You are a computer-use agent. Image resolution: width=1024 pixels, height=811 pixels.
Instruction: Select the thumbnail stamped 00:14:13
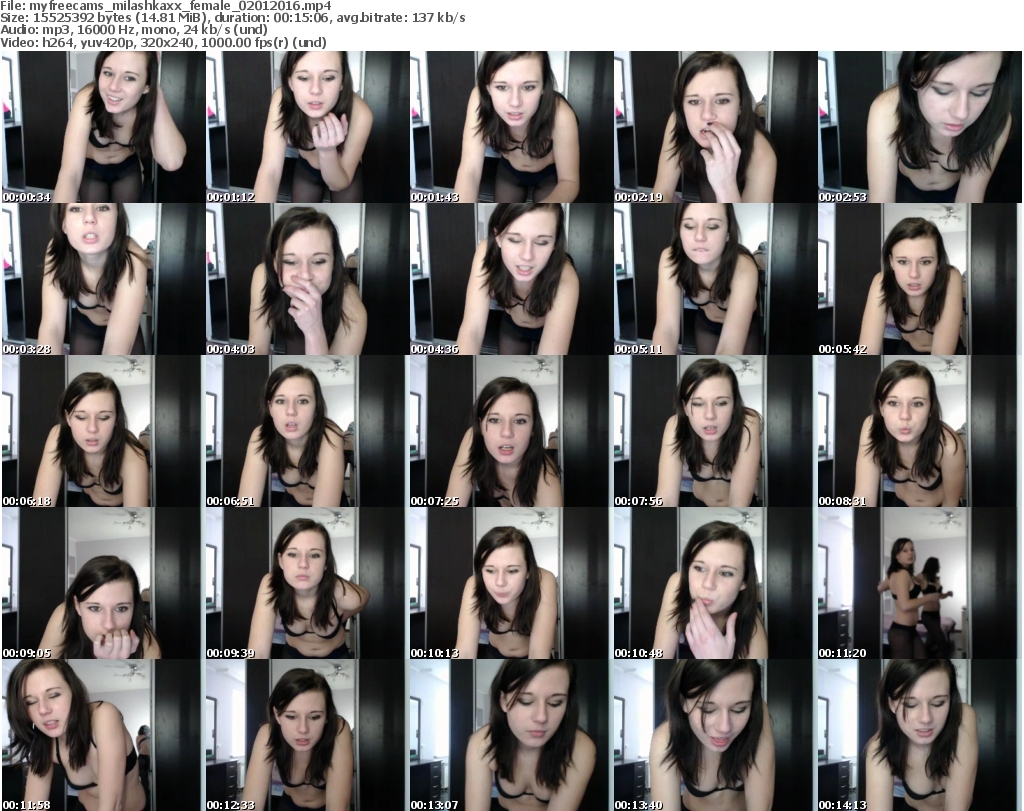[920, 735]
